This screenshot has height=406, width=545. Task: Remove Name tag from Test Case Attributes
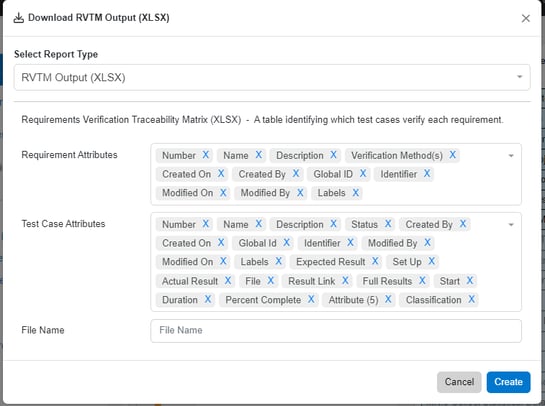259,224
